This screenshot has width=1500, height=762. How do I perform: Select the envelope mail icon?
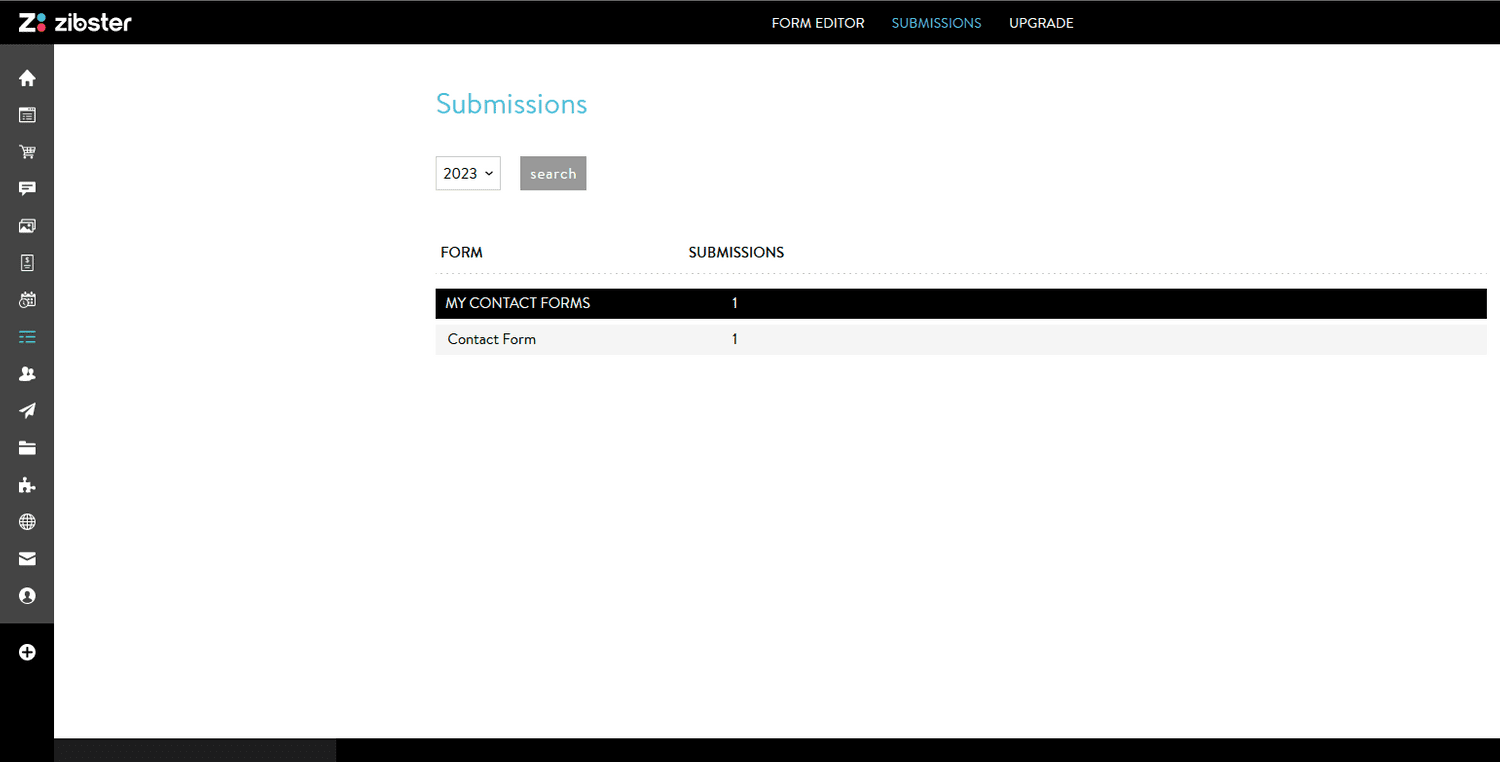pos(27,558)
